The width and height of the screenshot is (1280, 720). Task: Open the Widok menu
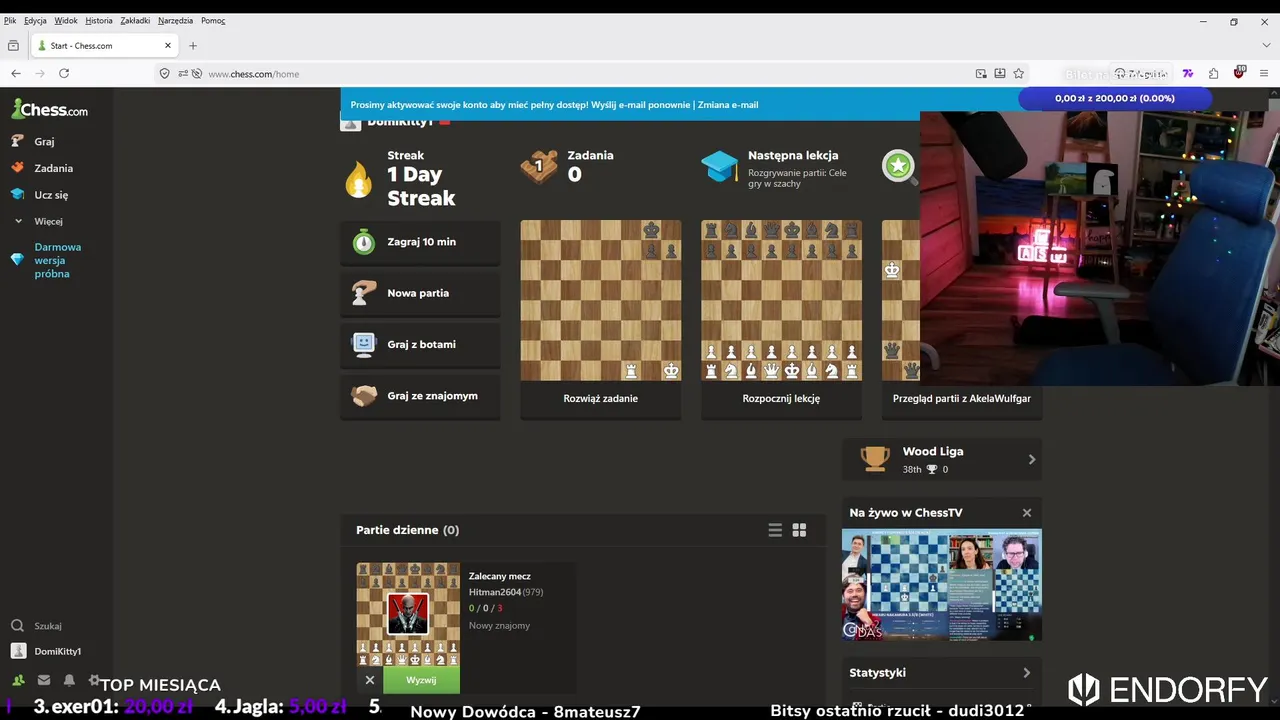[66, 20]
